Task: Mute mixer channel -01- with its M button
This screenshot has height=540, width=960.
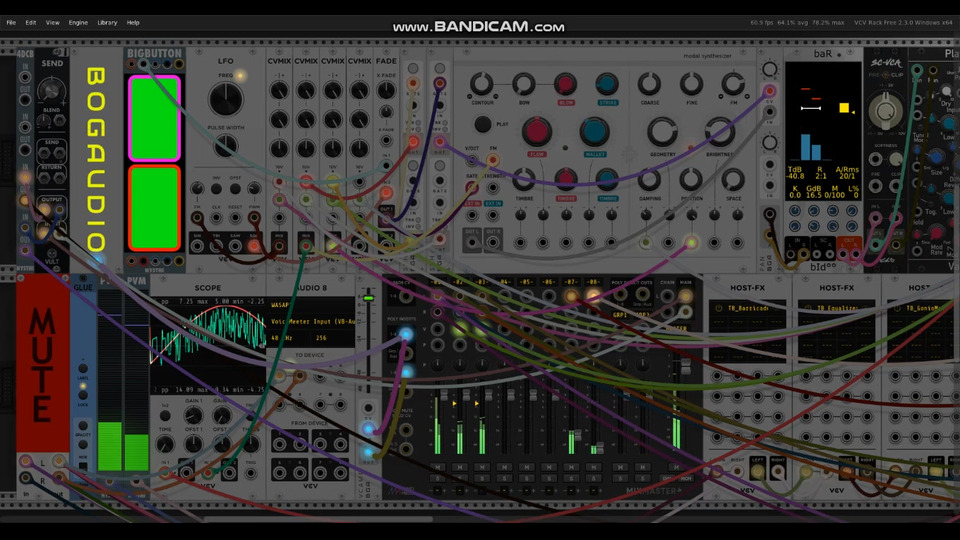Action: tap(437, 467)
